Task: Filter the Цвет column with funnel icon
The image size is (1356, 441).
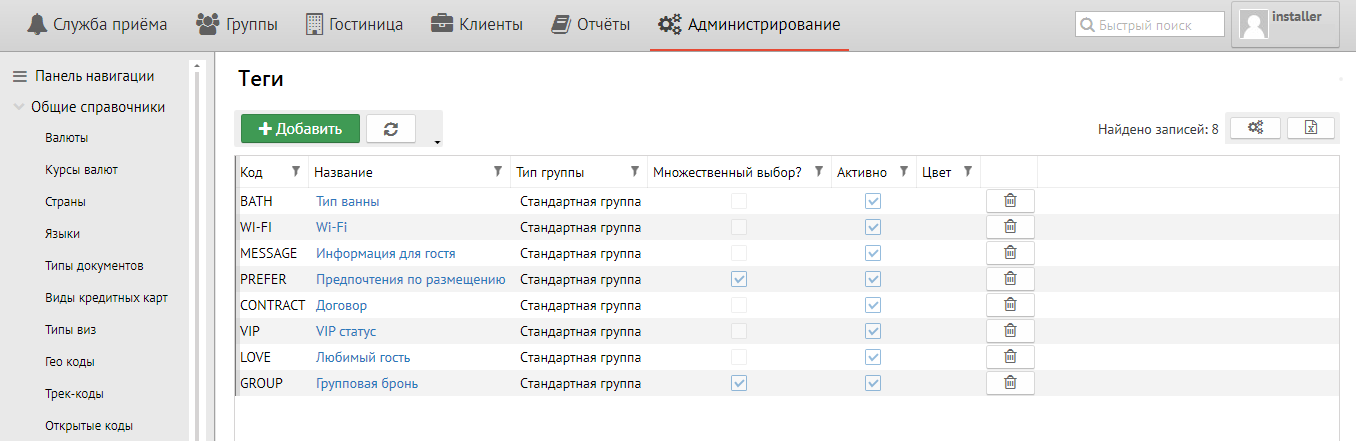Action: pos(967,171)
